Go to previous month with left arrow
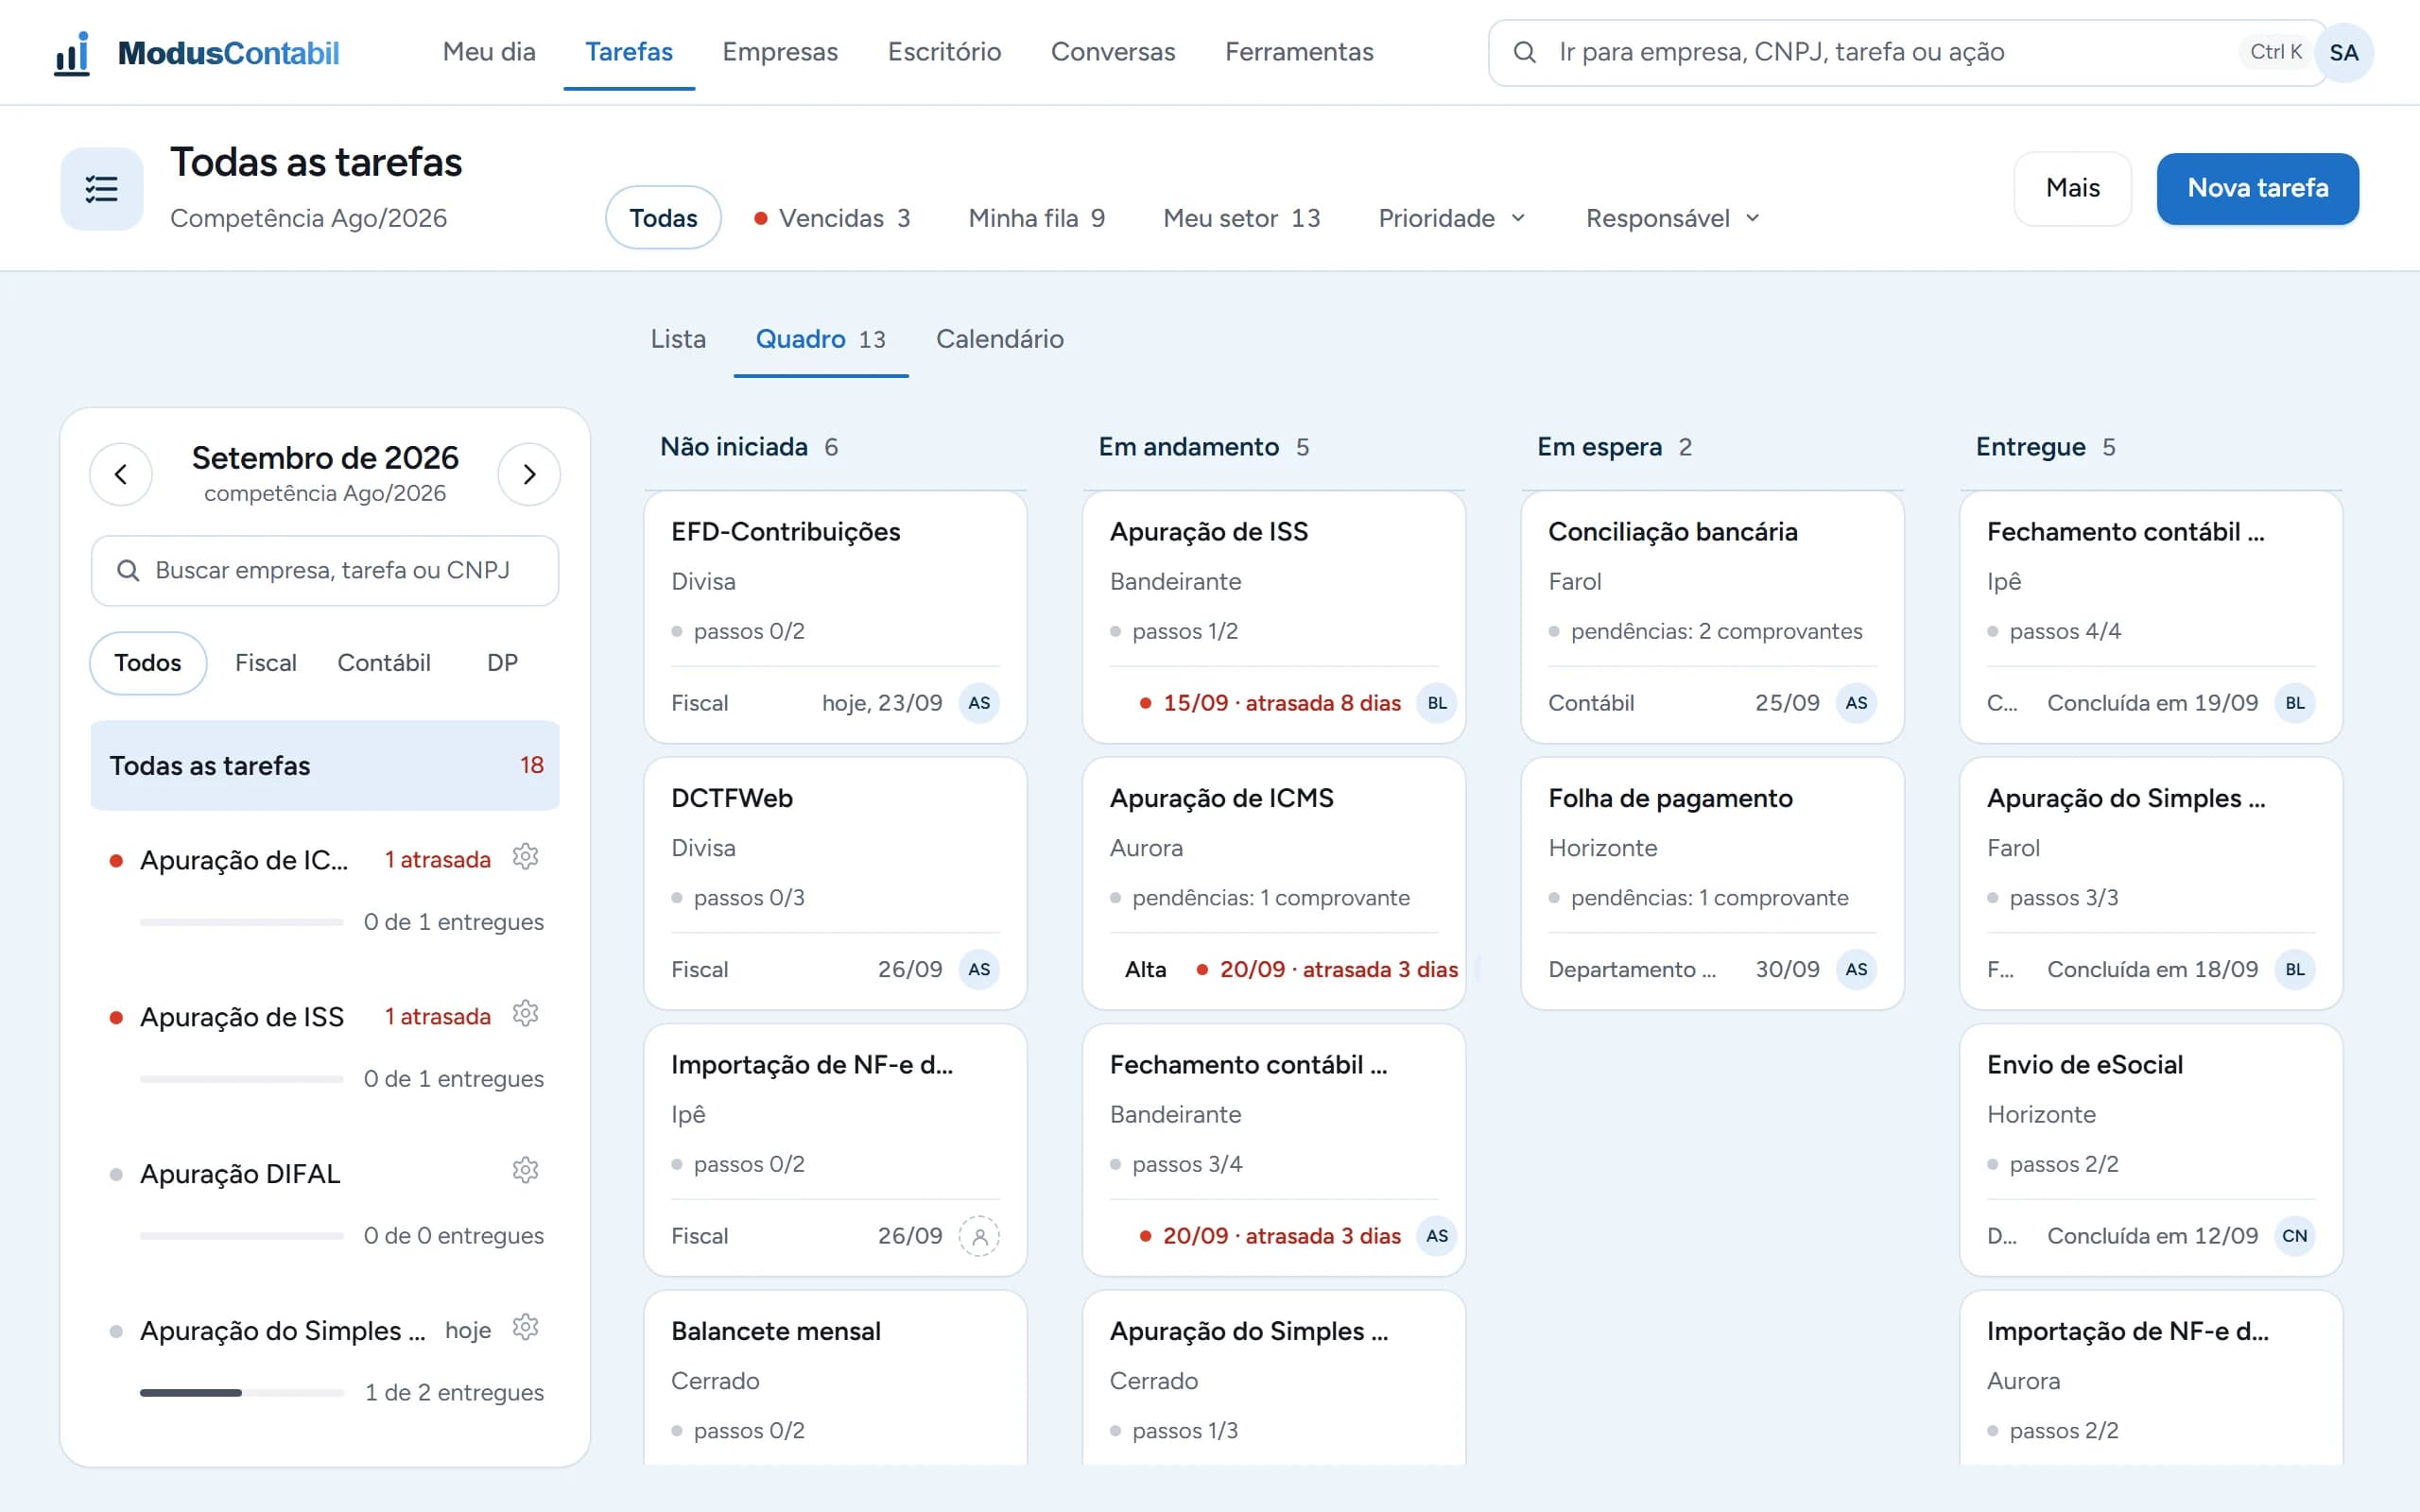Screen dimensions: 2420x1512 [x=121, y=474]
